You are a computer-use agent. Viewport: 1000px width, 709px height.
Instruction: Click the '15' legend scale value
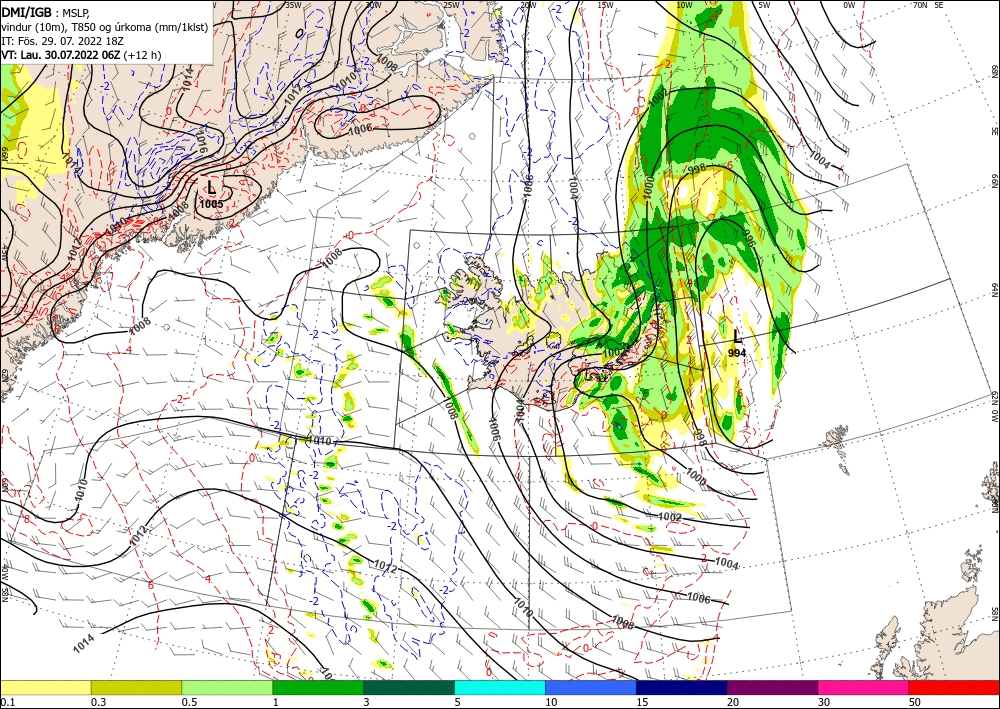(642, 702)
